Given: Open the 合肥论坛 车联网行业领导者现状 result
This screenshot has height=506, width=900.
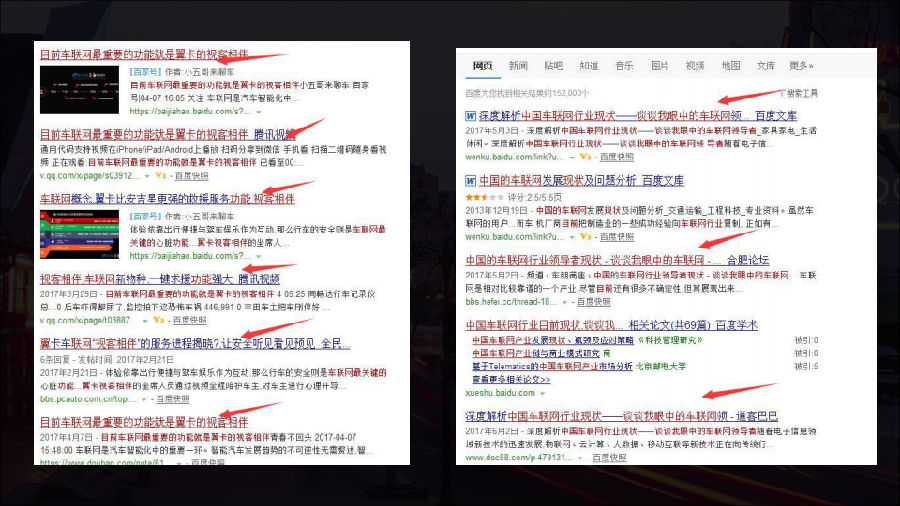Looking at the screenshot, I should (617, 260).
